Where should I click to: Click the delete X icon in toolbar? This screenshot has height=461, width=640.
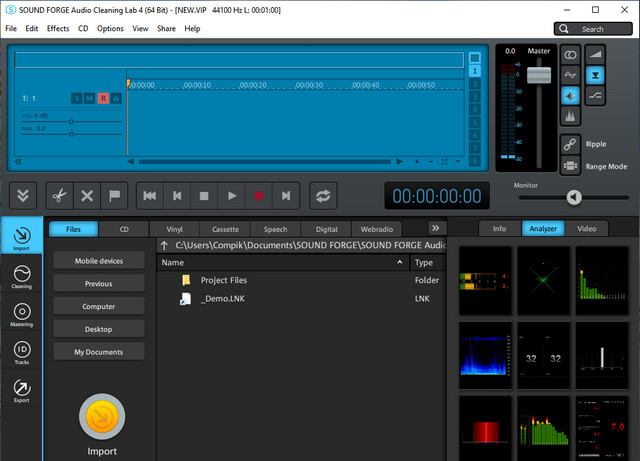tap(87, 195)
